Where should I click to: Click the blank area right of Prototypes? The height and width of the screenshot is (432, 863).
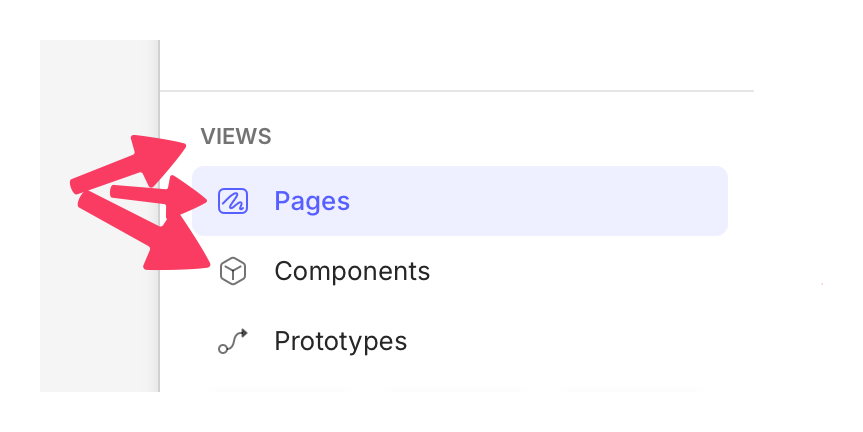600,342
